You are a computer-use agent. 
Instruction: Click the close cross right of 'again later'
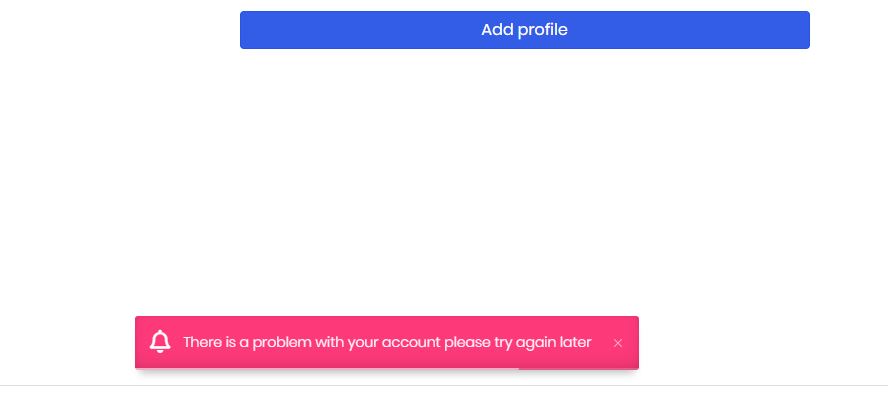pyautogui.click(x=618, y=343)
